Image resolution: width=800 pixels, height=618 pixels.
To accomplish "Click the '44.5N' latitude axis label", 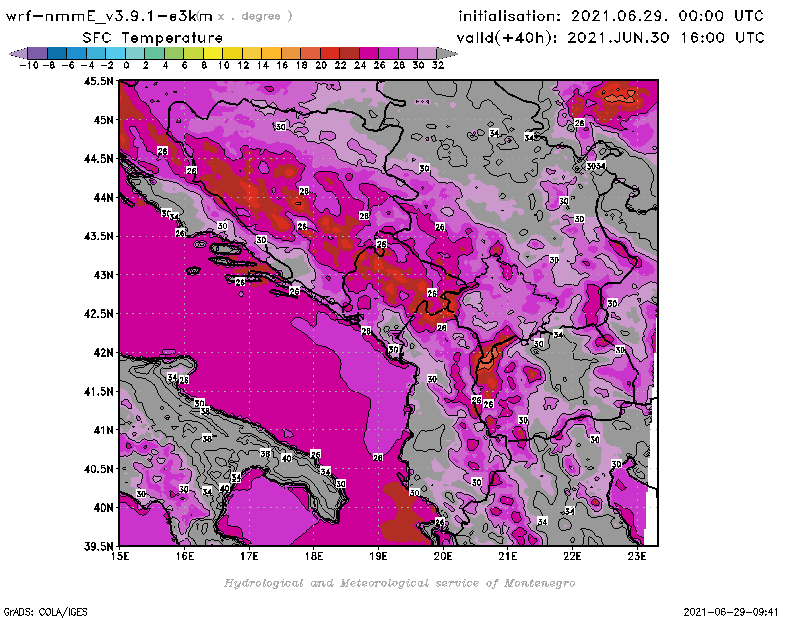I will 98,159.
